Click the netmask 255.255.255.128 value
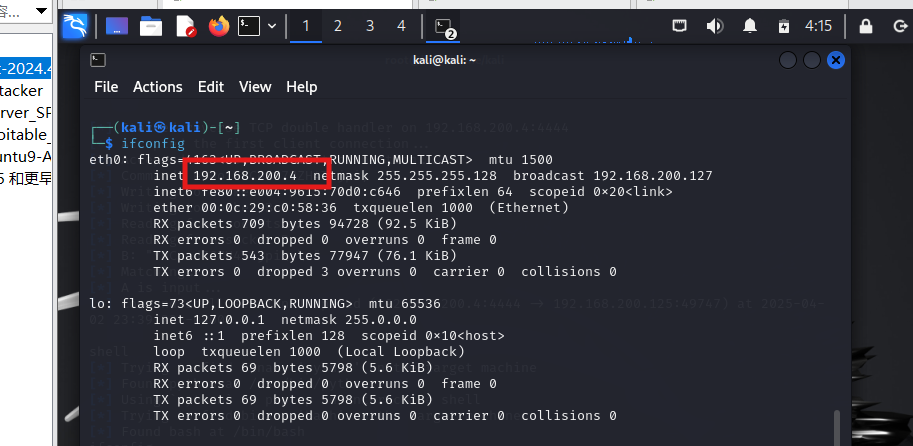 (437, 176)
